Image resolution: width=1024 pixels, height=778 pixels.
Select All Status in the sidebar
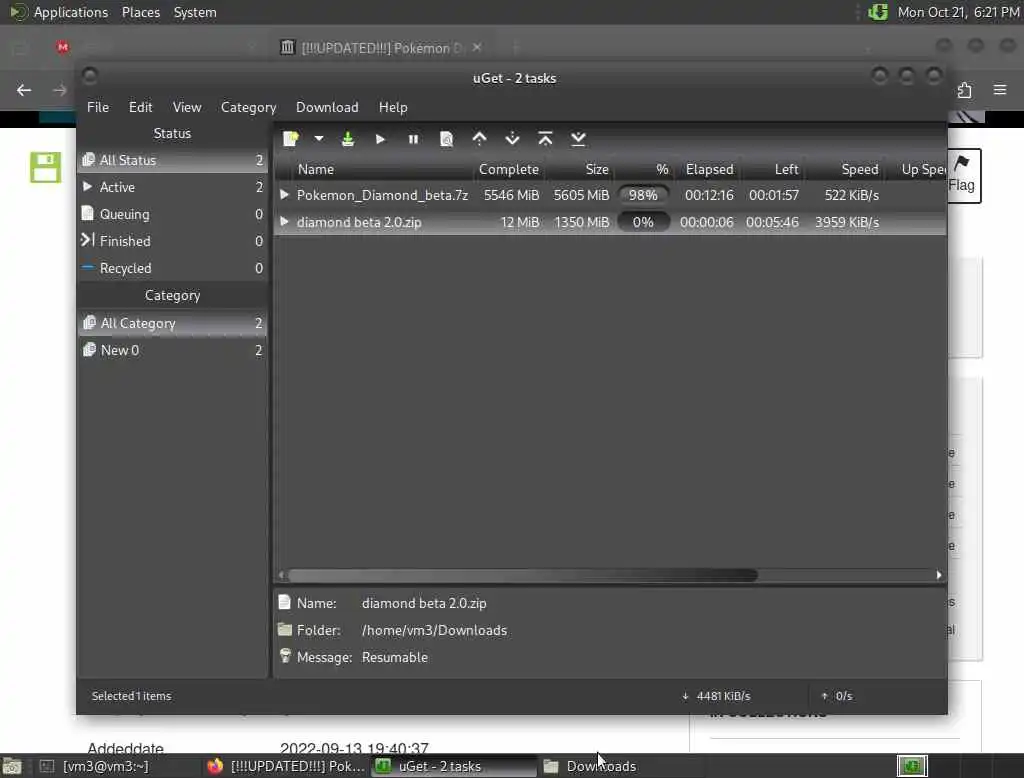point(172,160)
